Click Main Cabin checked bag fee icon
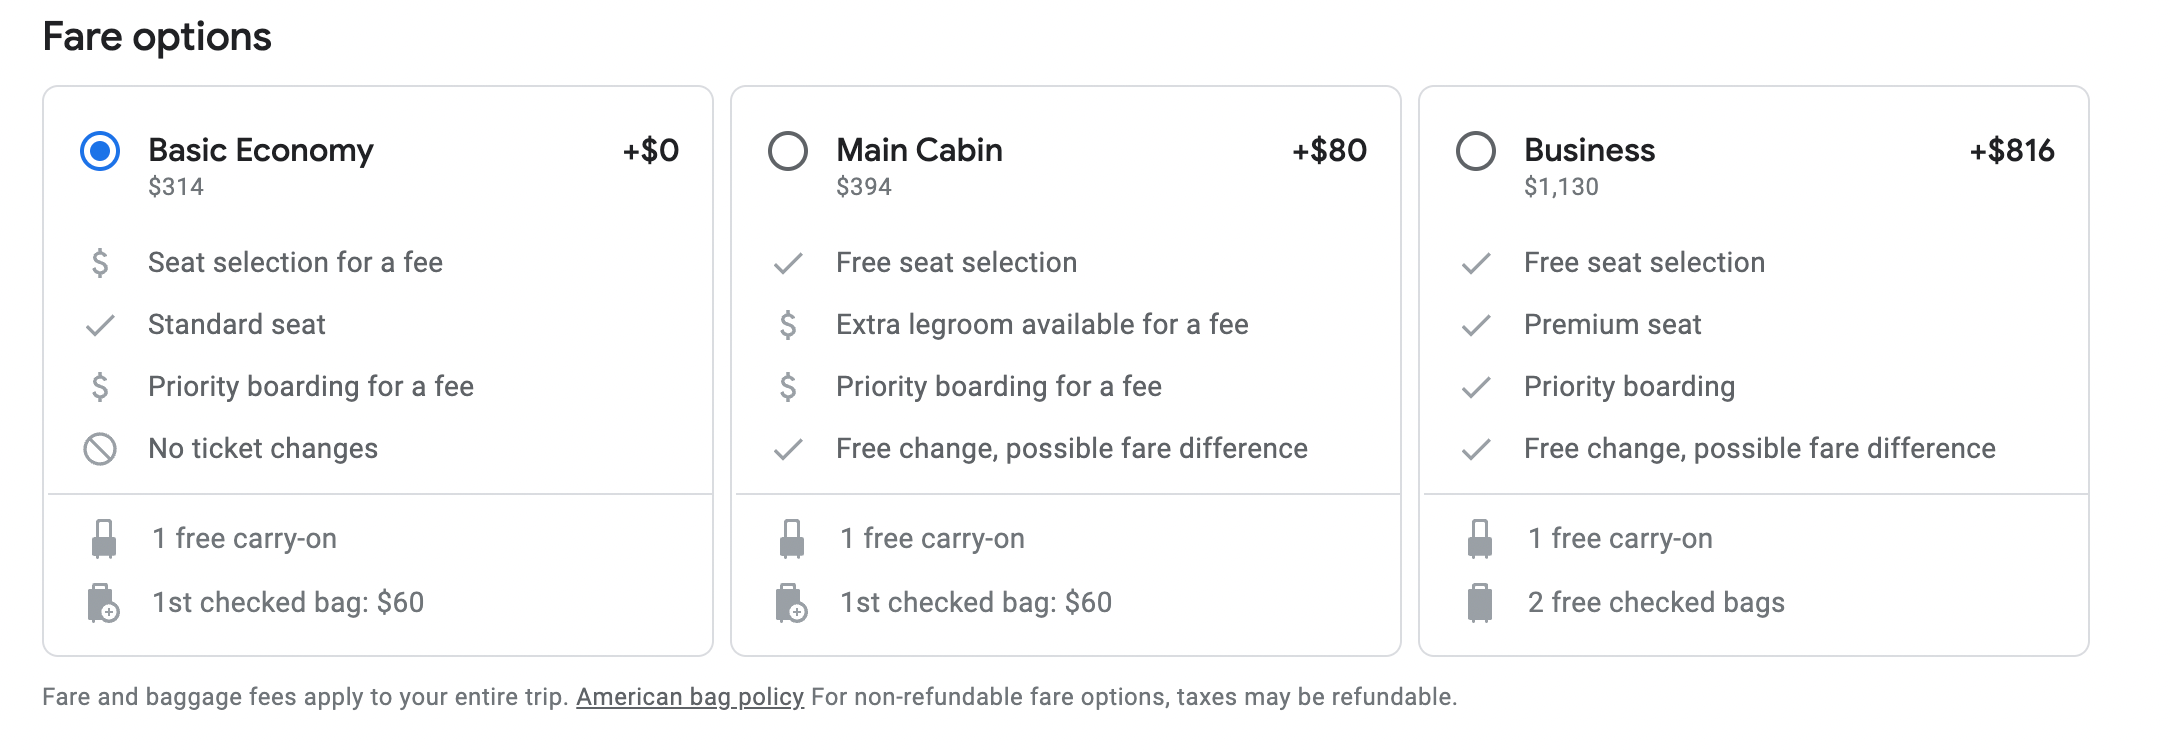The width and height of the screenshot is (2170, 750). click(791, 603)
